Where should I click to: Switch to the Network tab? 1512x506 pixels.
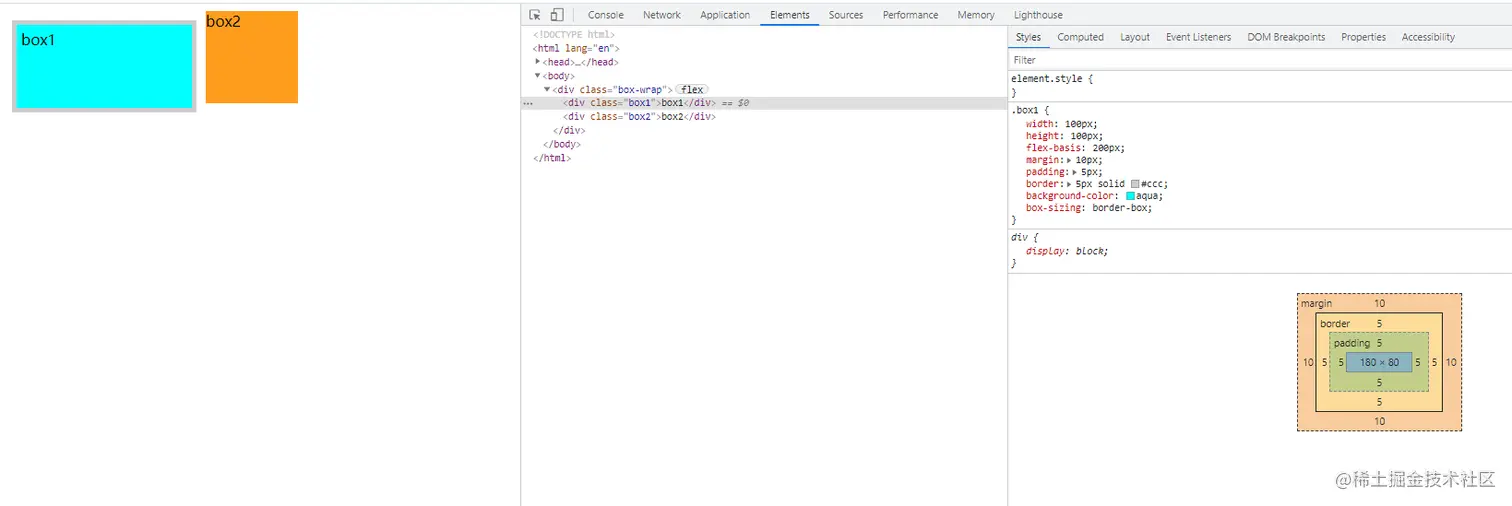pos(661,15)
